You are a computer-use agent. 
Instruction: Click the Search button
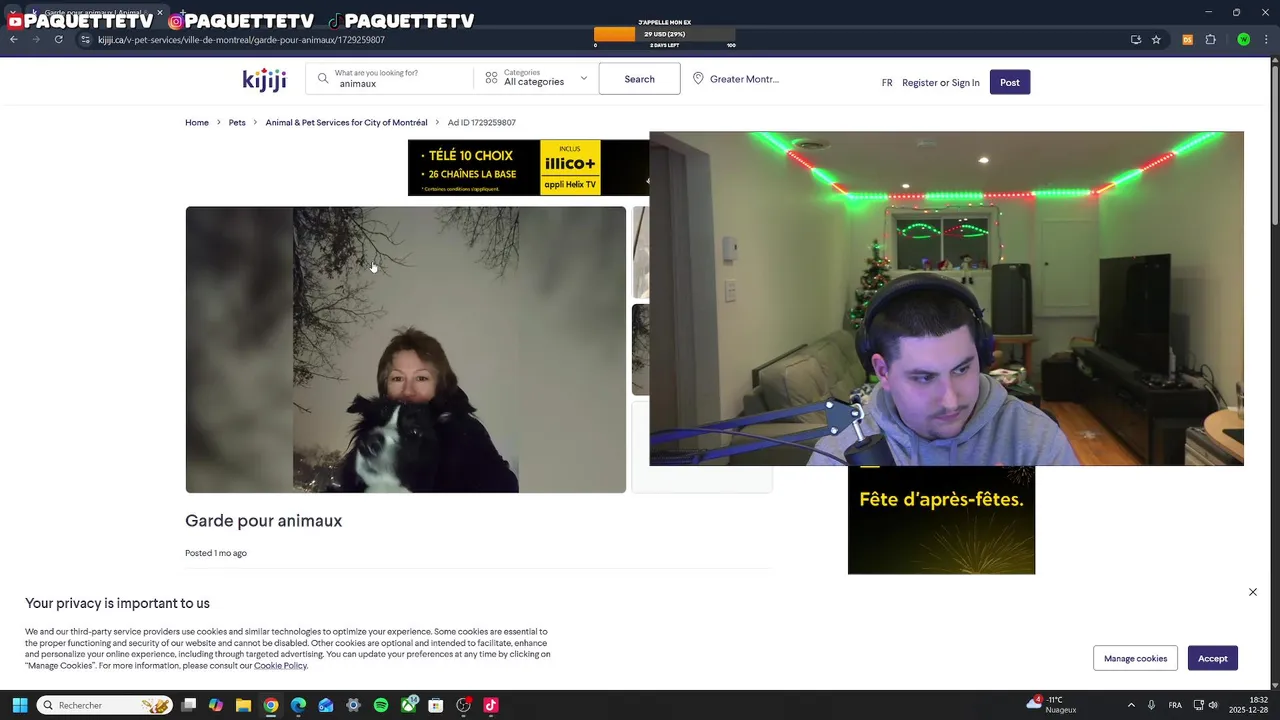coord(639,79)
